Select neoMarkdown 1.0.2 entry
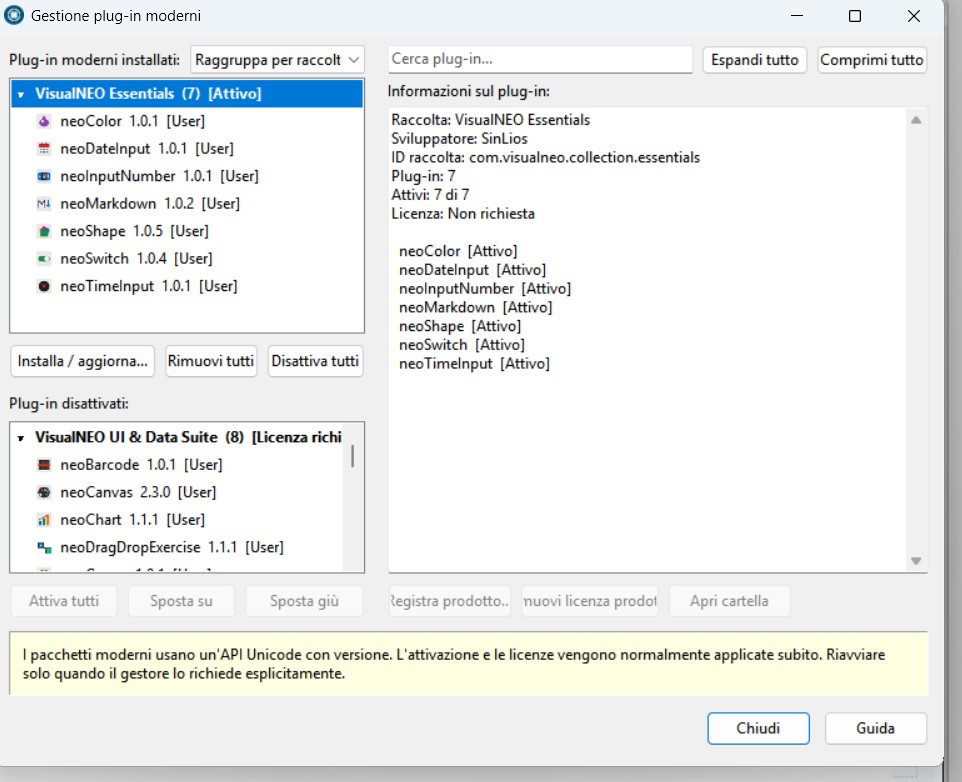This screenshot has width=962, height=782. point(150,204)
